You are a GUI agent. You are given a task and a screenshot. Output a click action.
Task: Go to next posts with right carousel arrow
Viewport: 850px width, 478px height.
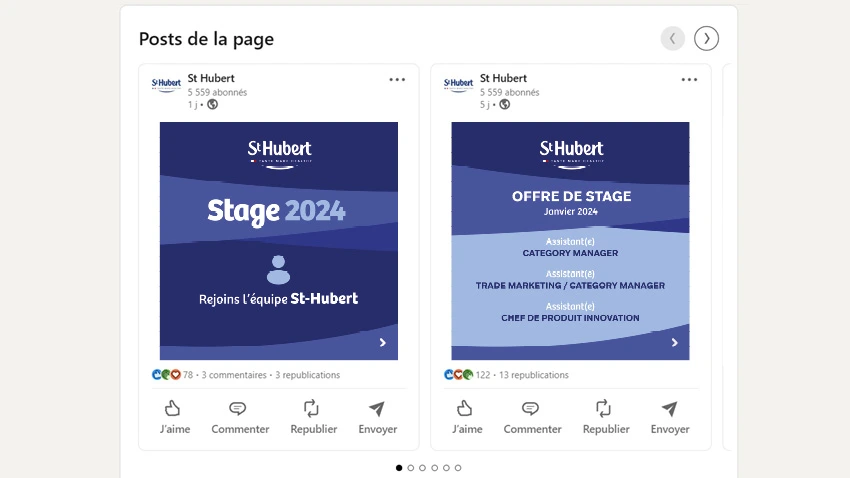(706, 38)
